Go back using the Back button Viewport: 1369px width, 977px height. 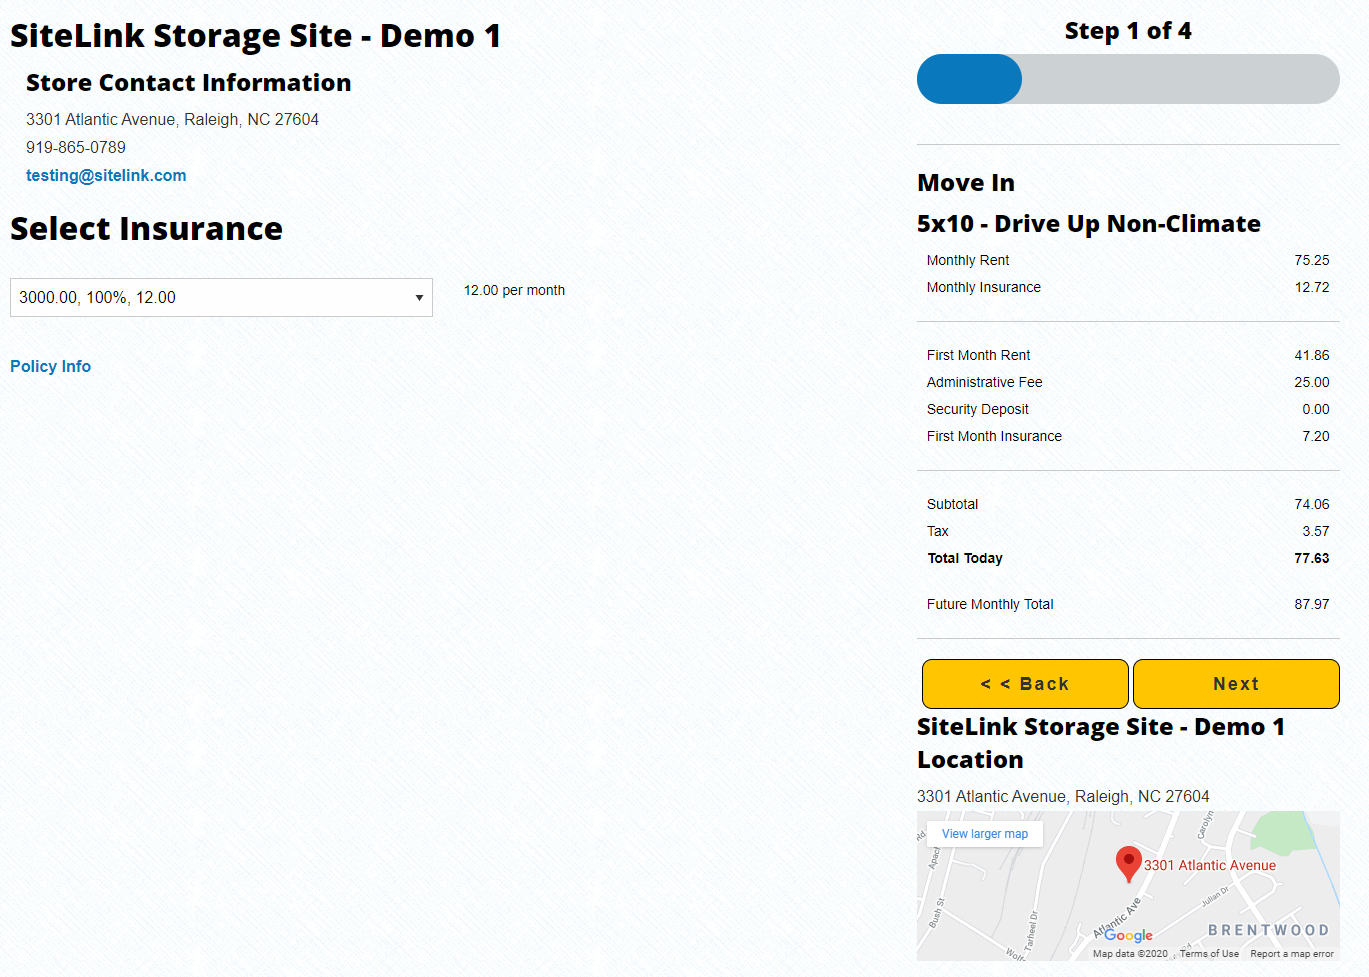(x=1025, y=684)
